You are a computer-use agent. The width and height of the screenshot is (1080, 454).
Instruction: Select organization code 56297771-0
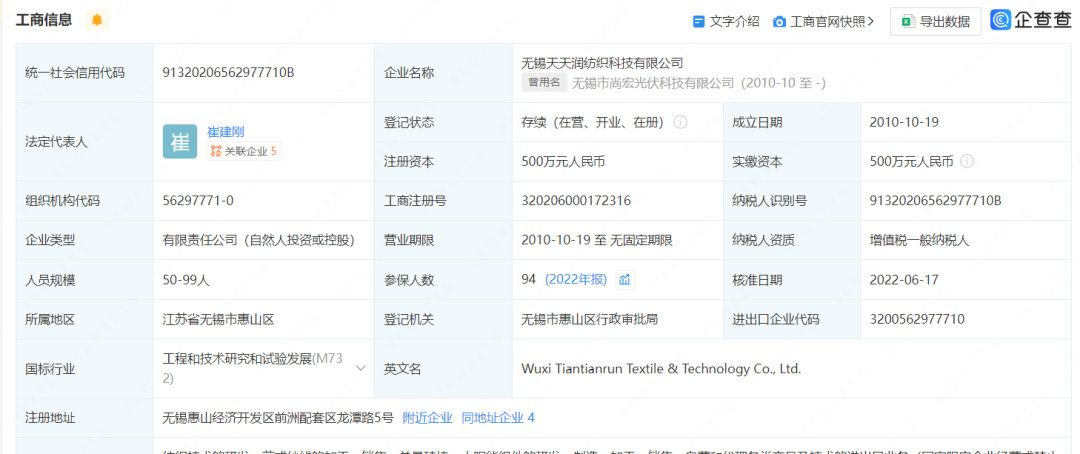[x=198, y=201]
